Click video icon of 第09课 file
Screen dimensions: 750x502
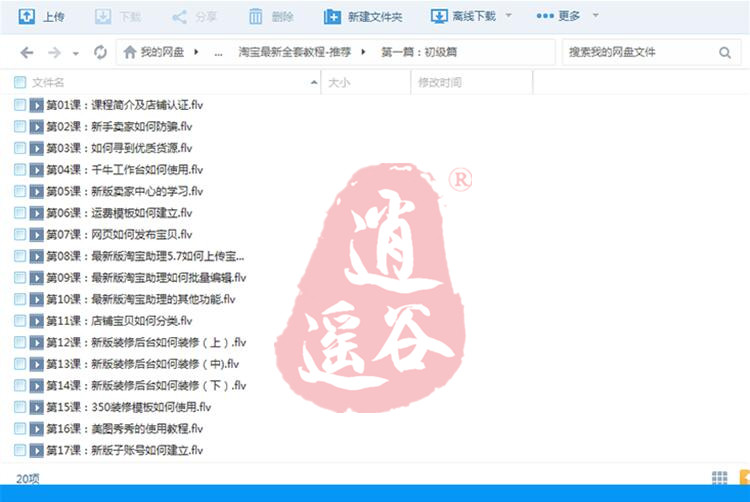tap(36, 278)
